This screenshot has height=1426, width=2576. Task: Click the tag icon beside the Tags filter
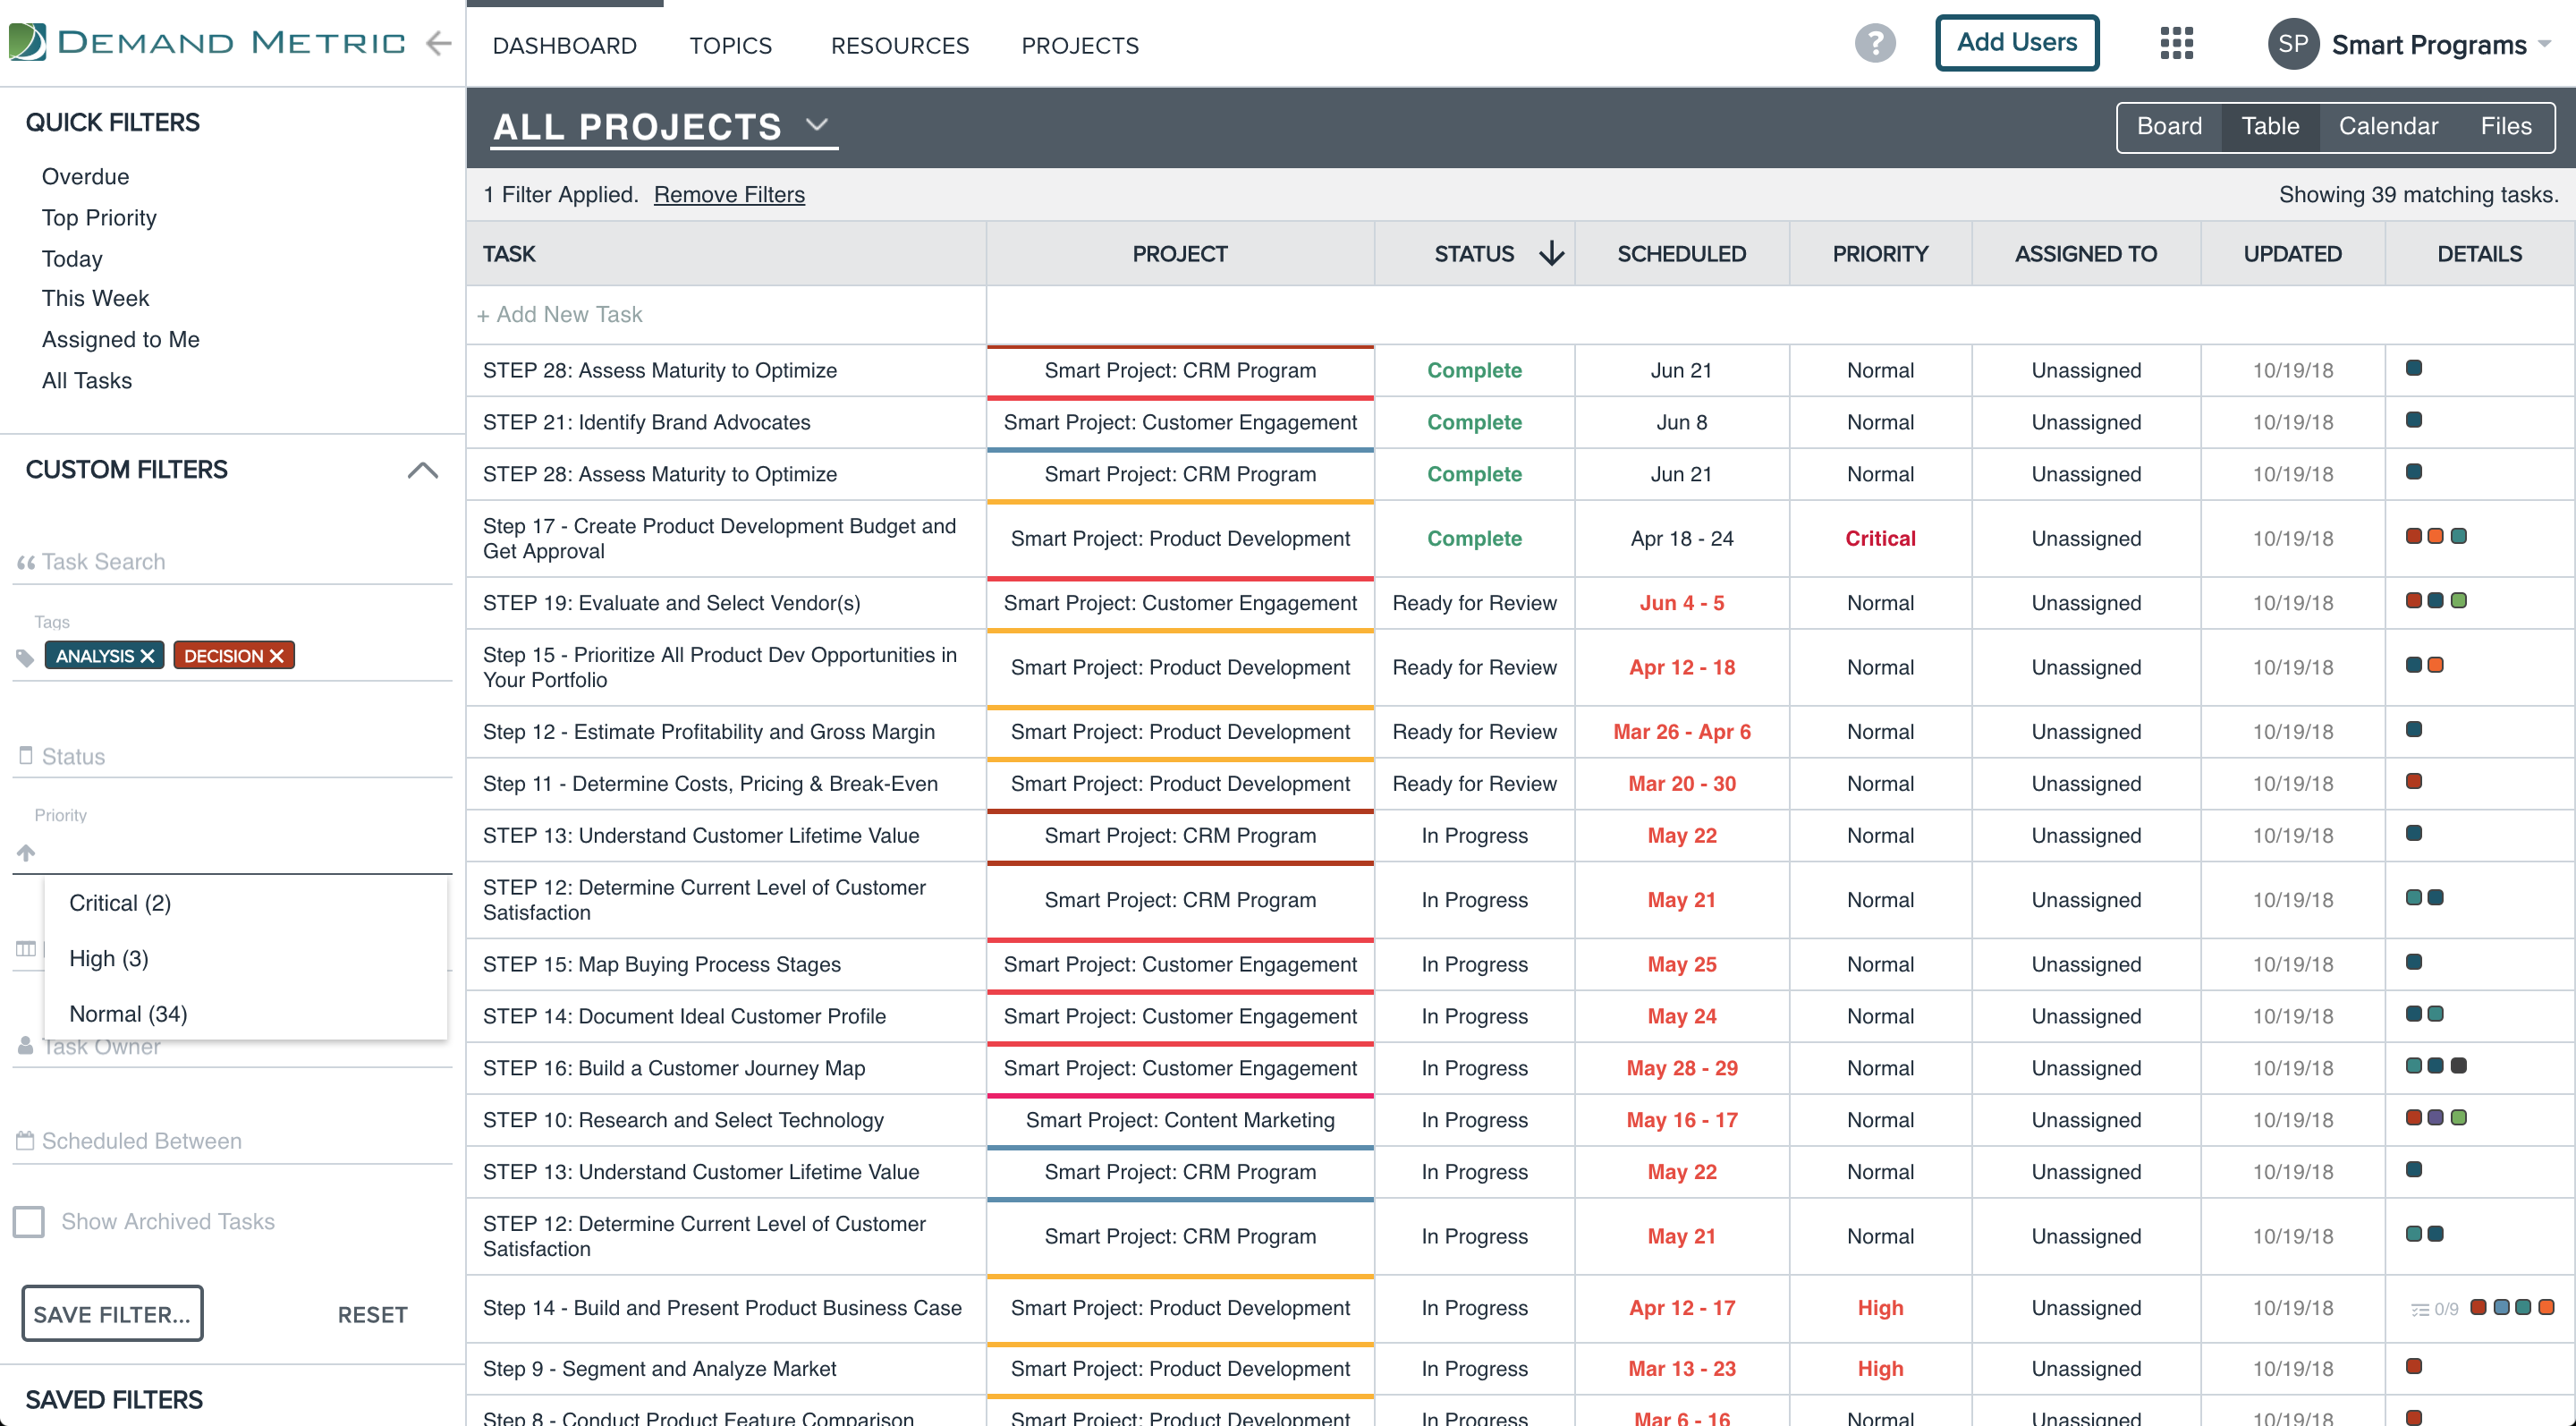click(25, 656)
